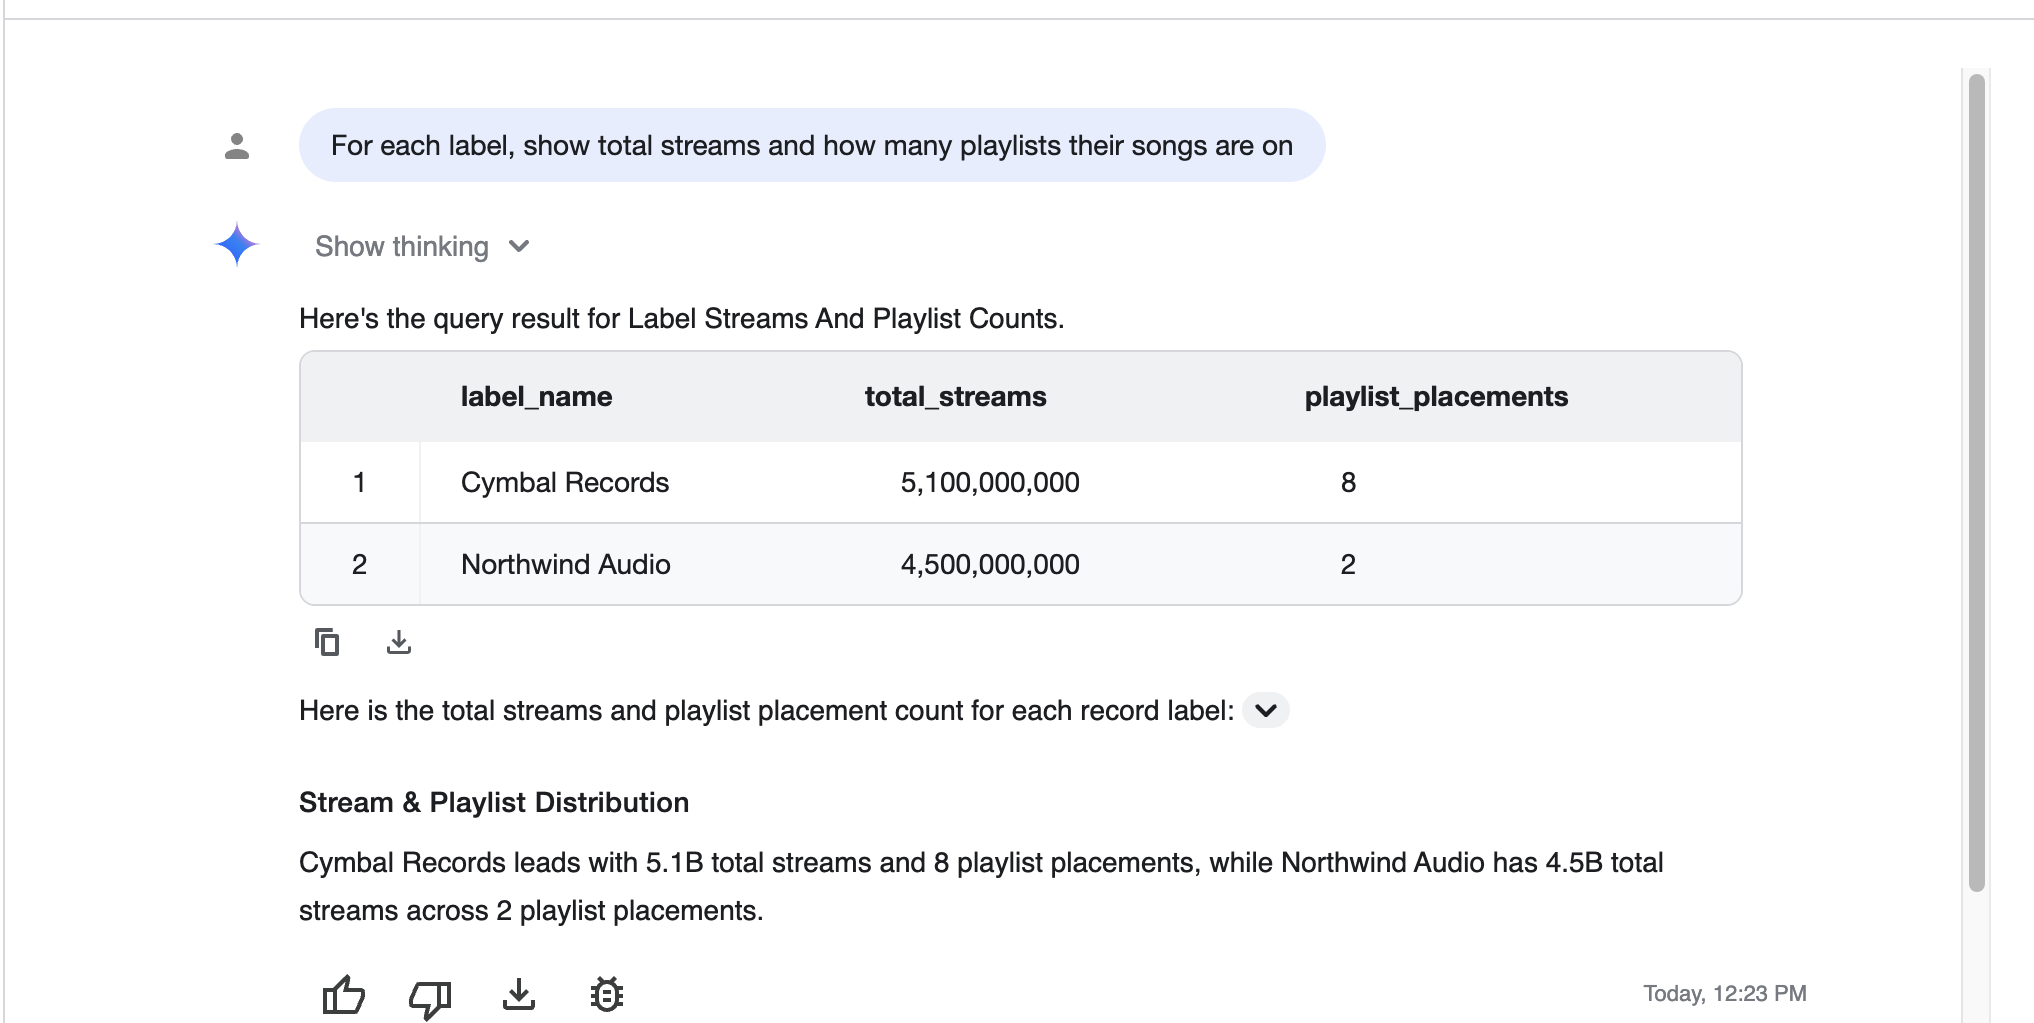This screenshot has height=1023, width=2034.
Task: Sort by the total_streams column header
Action: (x=955, y=396)
